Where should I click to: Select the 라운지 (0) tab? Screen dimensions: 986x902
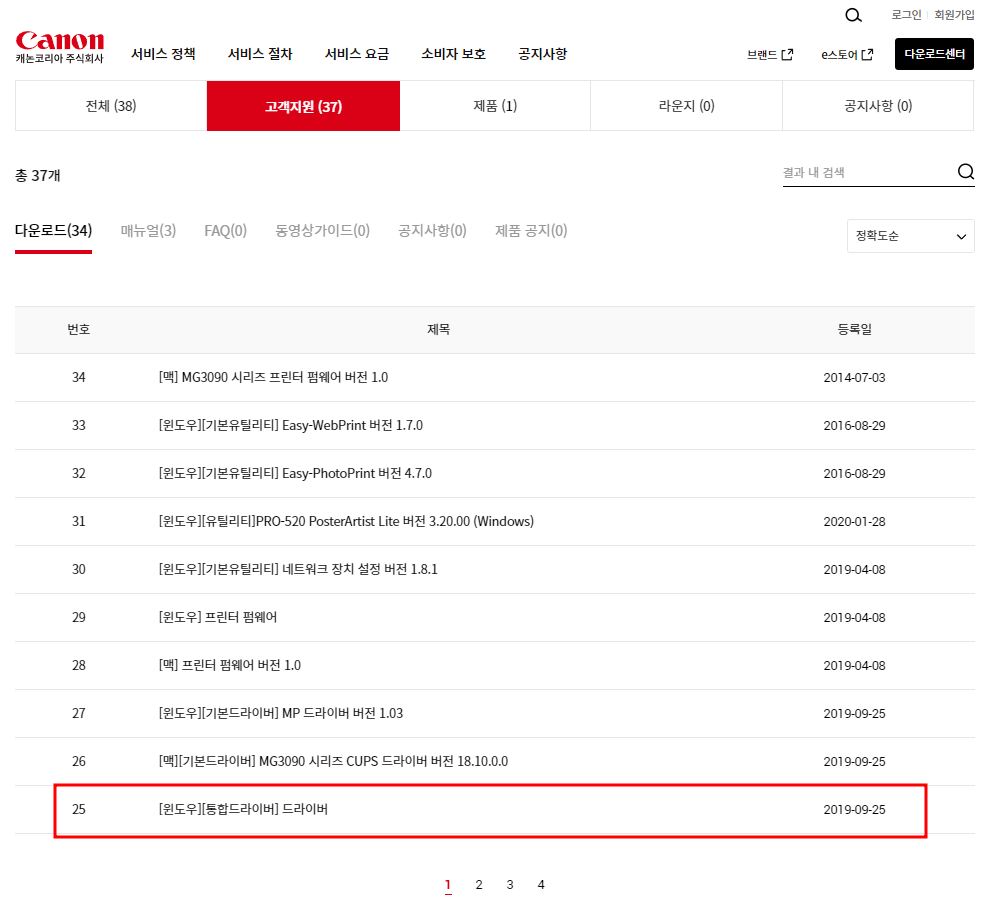(686, 106)
